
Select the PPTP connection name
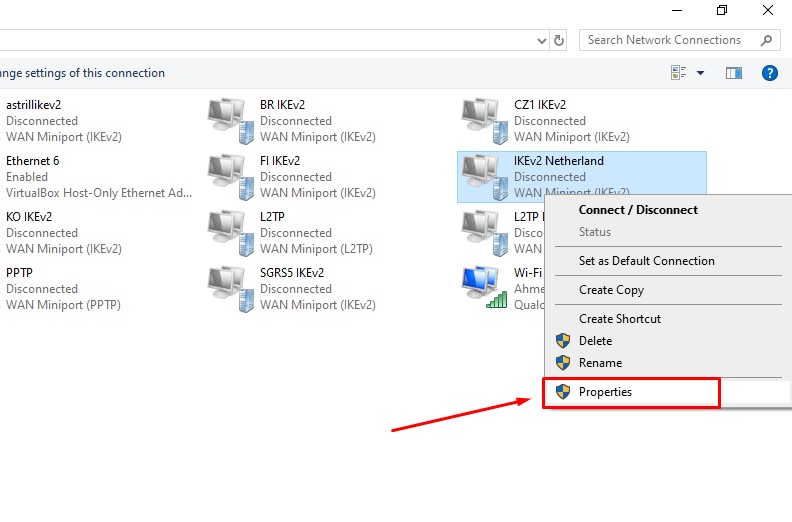pyautogui.click(x=19, y=273)
